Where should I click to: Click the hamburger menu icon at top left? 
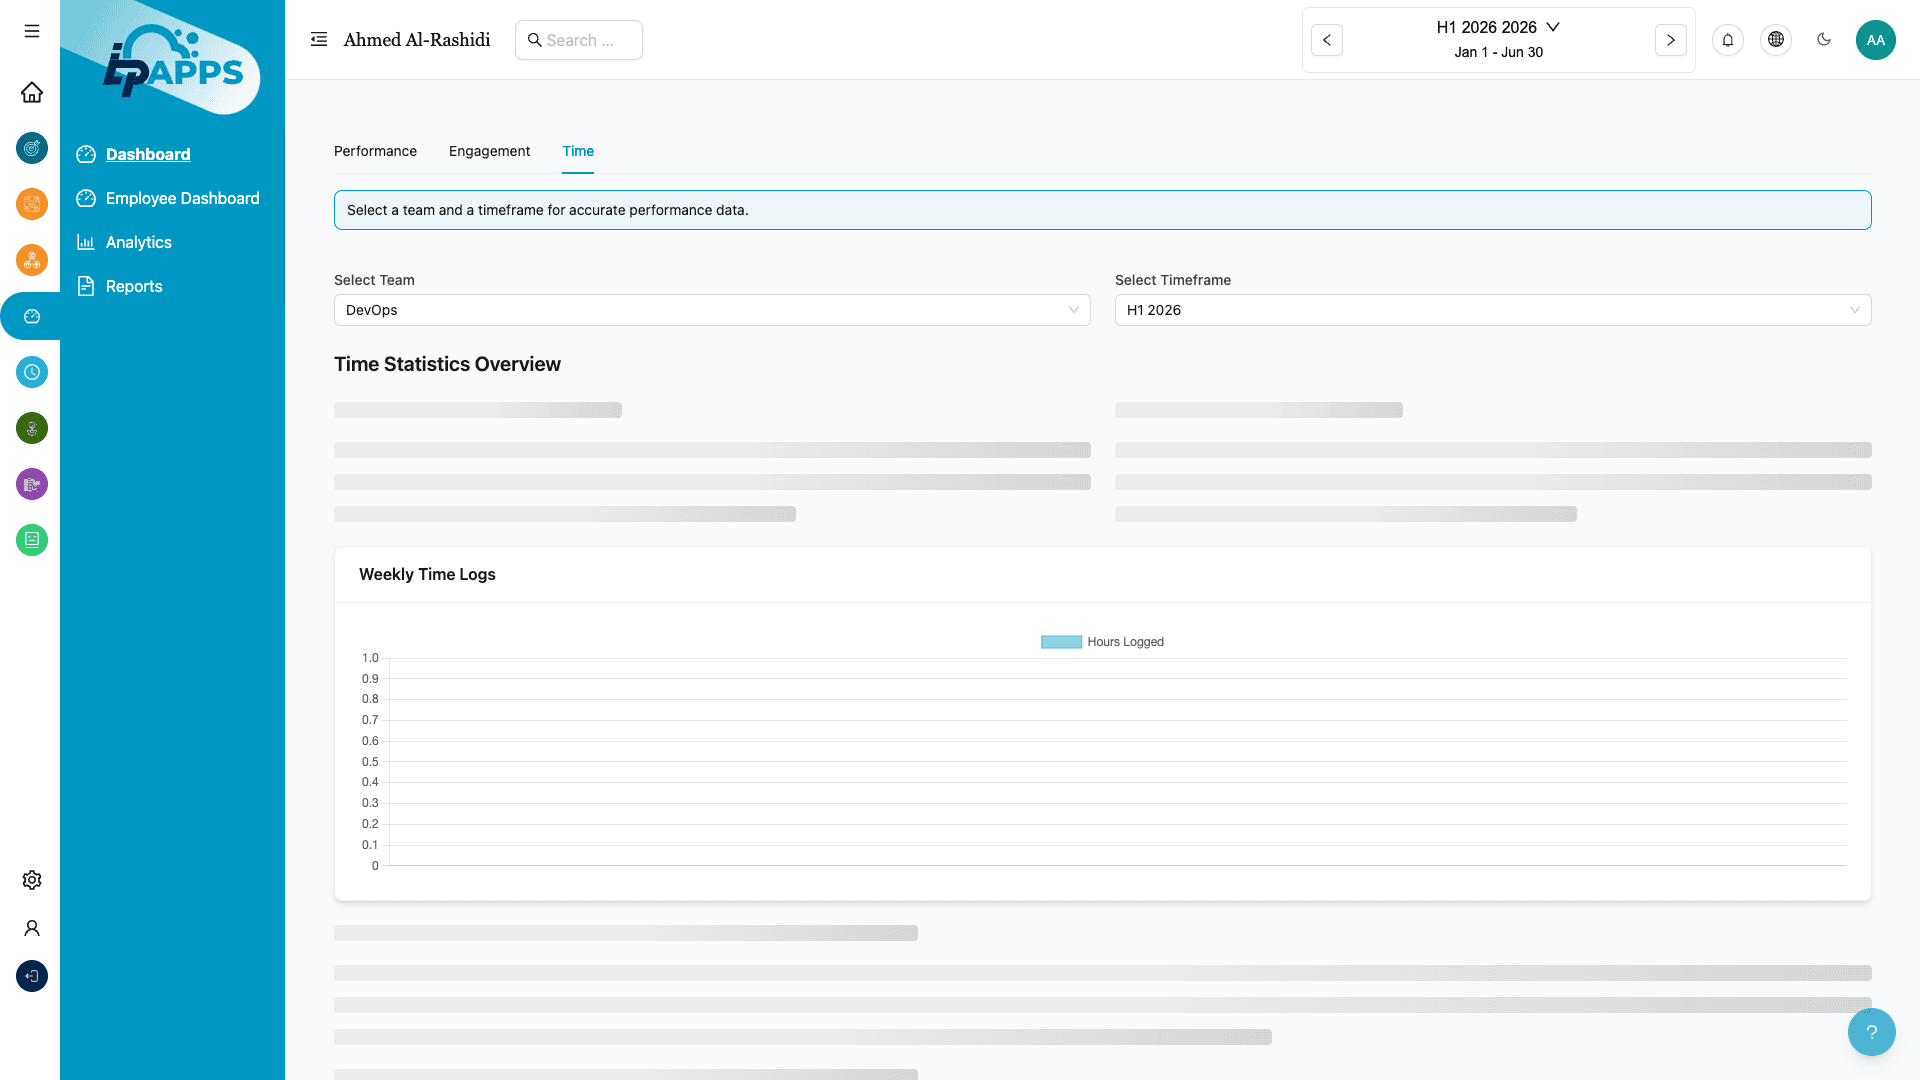point(32,31)
